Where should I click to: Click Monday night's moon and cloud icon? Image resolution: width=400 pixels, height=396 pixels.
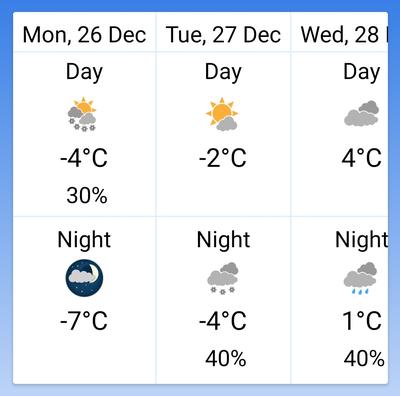(84, 278)
